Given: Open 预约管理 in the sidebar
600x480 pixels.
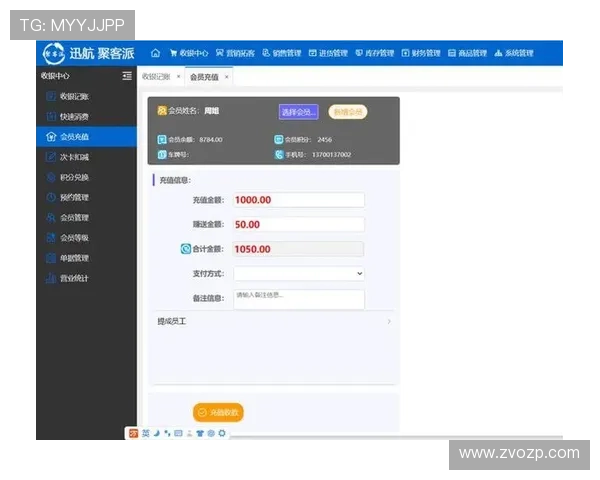Looking at the screenshot, I should [86, 197].
